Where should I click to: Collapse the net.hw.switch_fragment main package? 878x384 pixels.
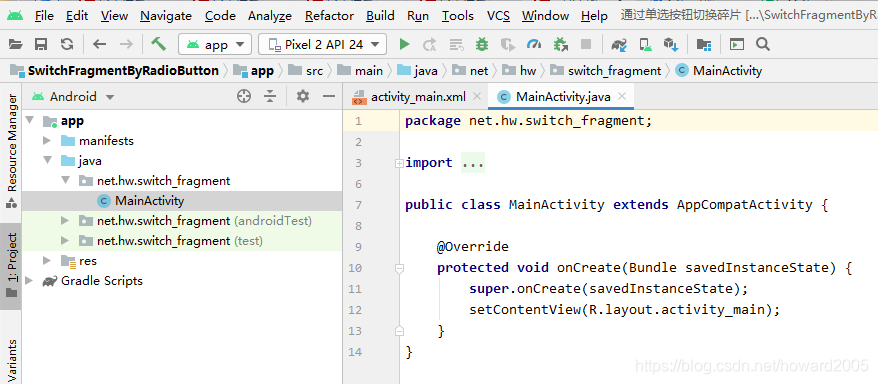(66, 181)
